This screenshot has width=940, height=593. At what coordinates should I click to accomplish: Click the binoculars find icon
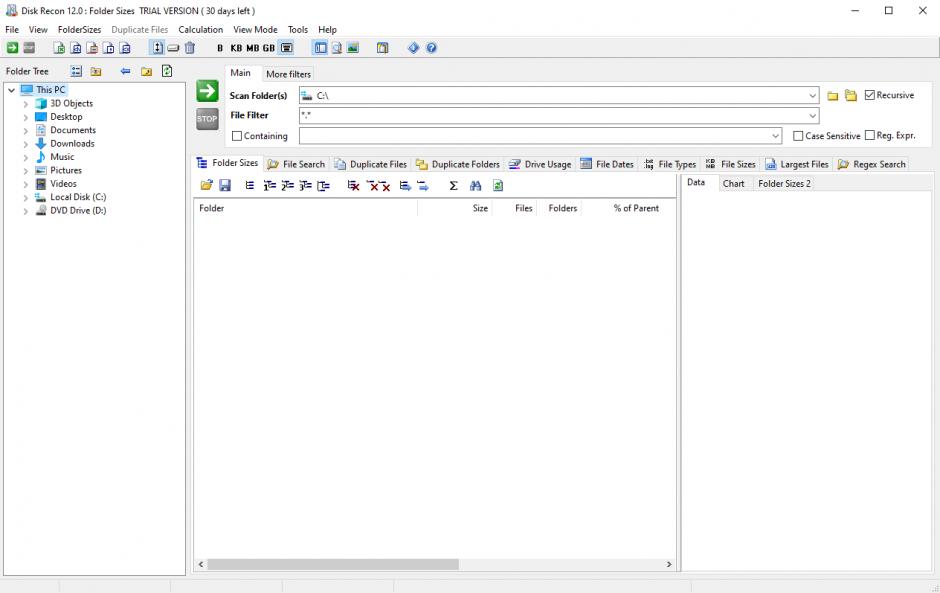click(475, 186)
